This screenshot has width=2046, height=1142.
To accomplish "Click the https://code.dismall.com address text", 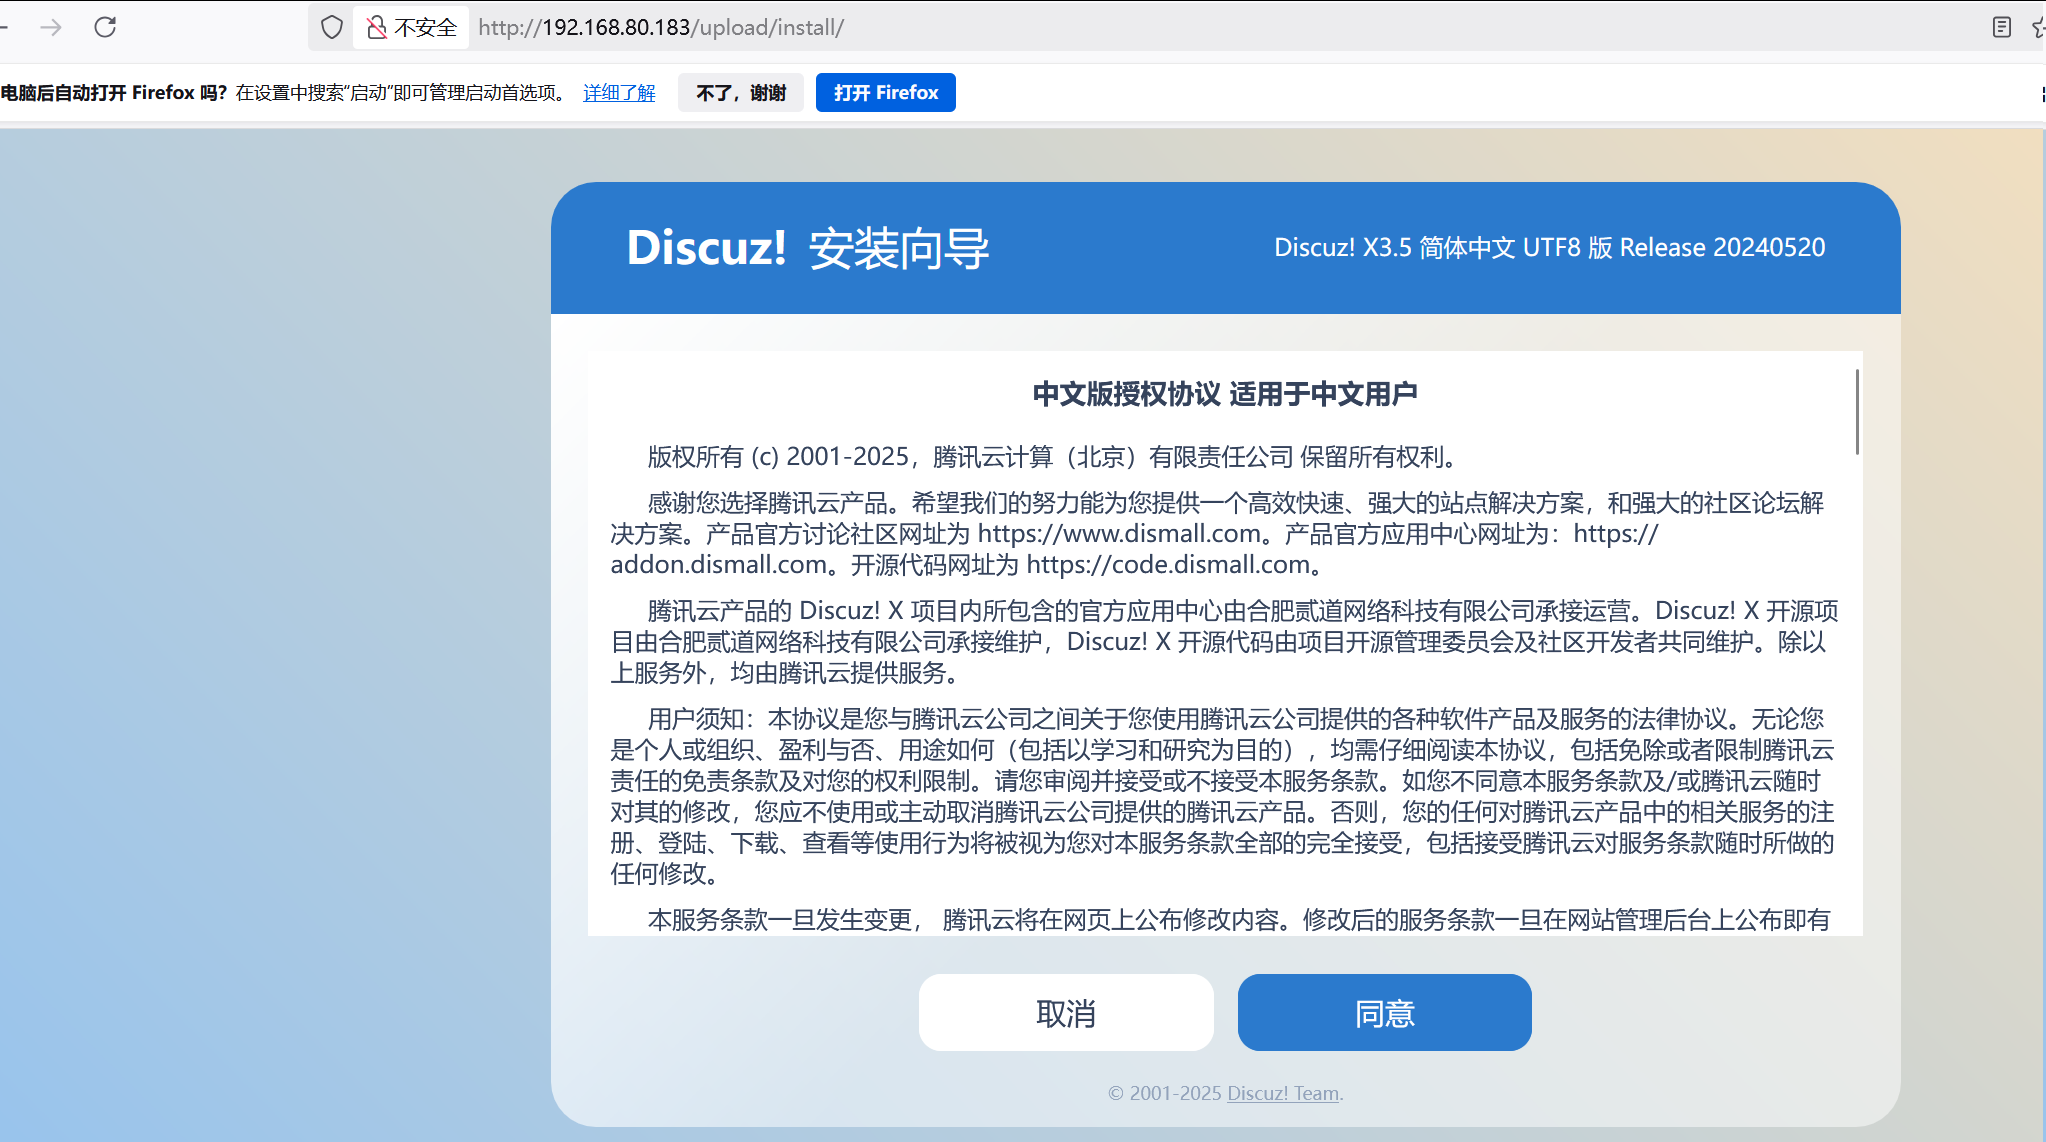I will pos(1168,565).
